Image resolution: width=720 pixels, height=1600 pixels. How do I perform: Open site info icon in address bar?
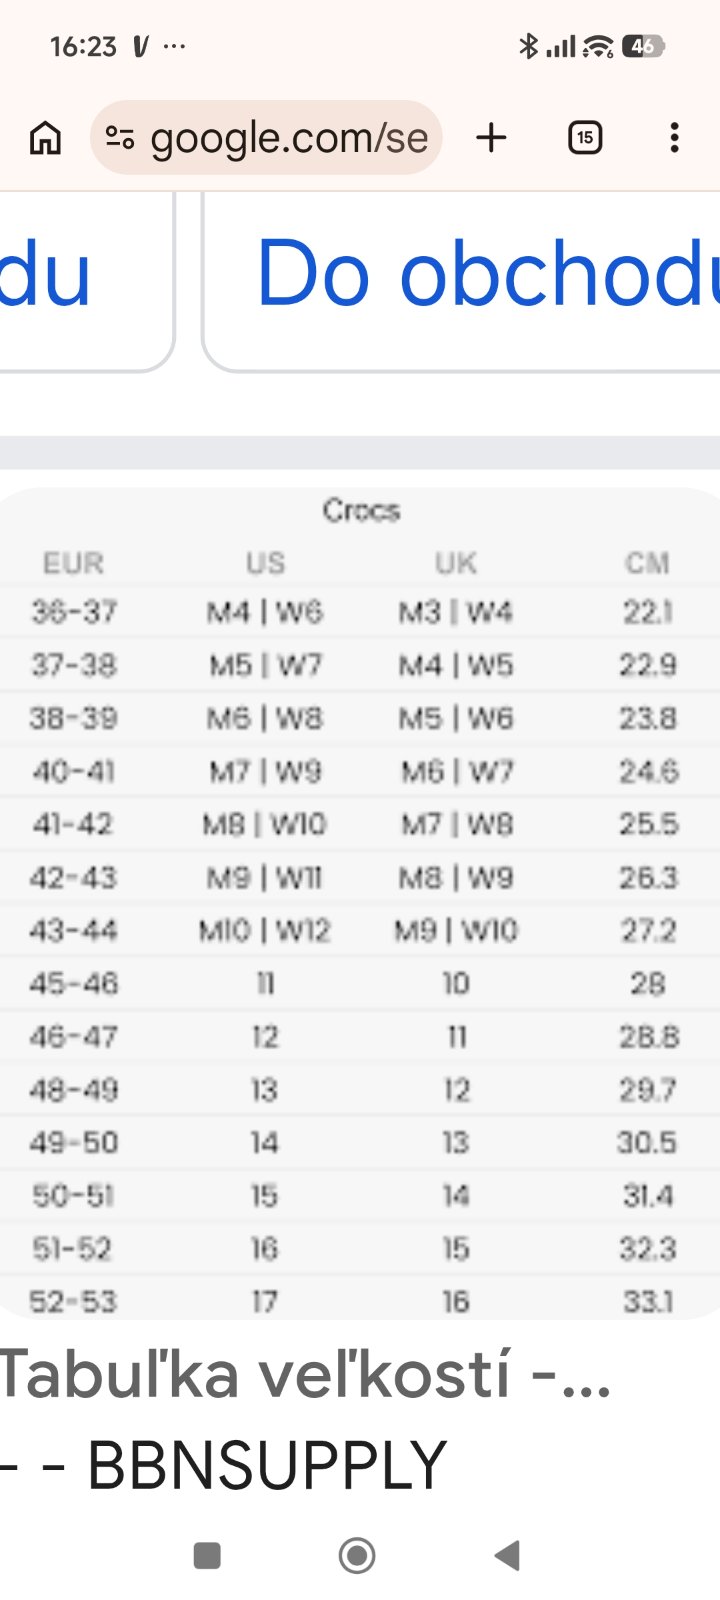(x=120, y=138)
